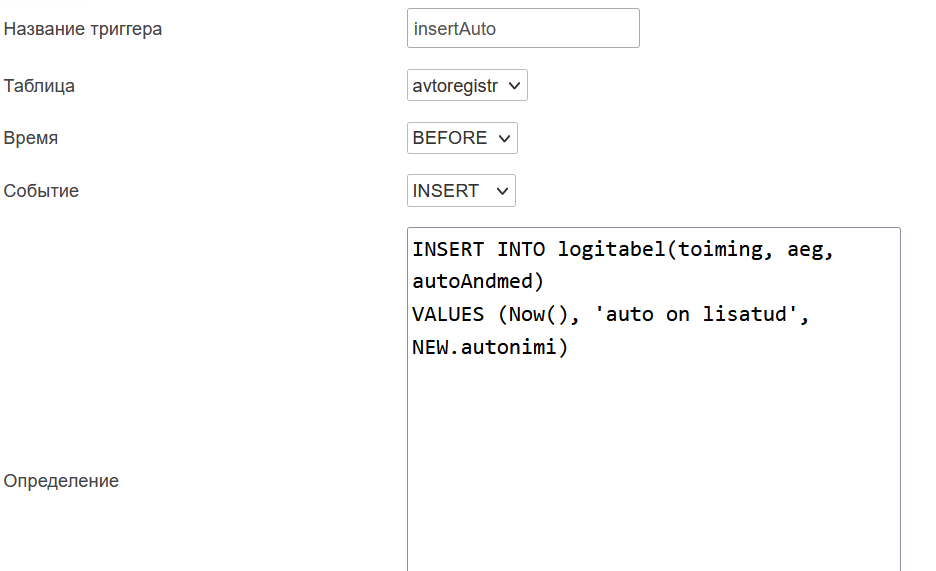Place cursor on the word autoAndmed in definition
Viewport: 936px width, 571px height.
click(472, 281)
